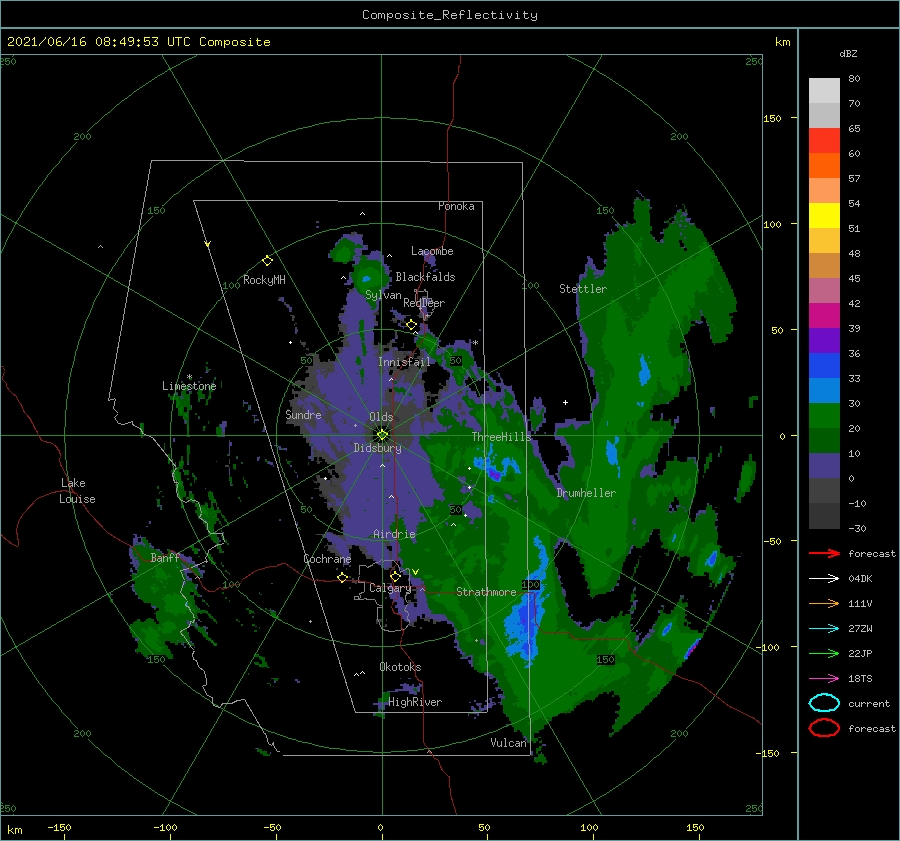Click the cyan current ellipse icon
The width and height of the screenshot is (900, 841).
click(824, 703)
